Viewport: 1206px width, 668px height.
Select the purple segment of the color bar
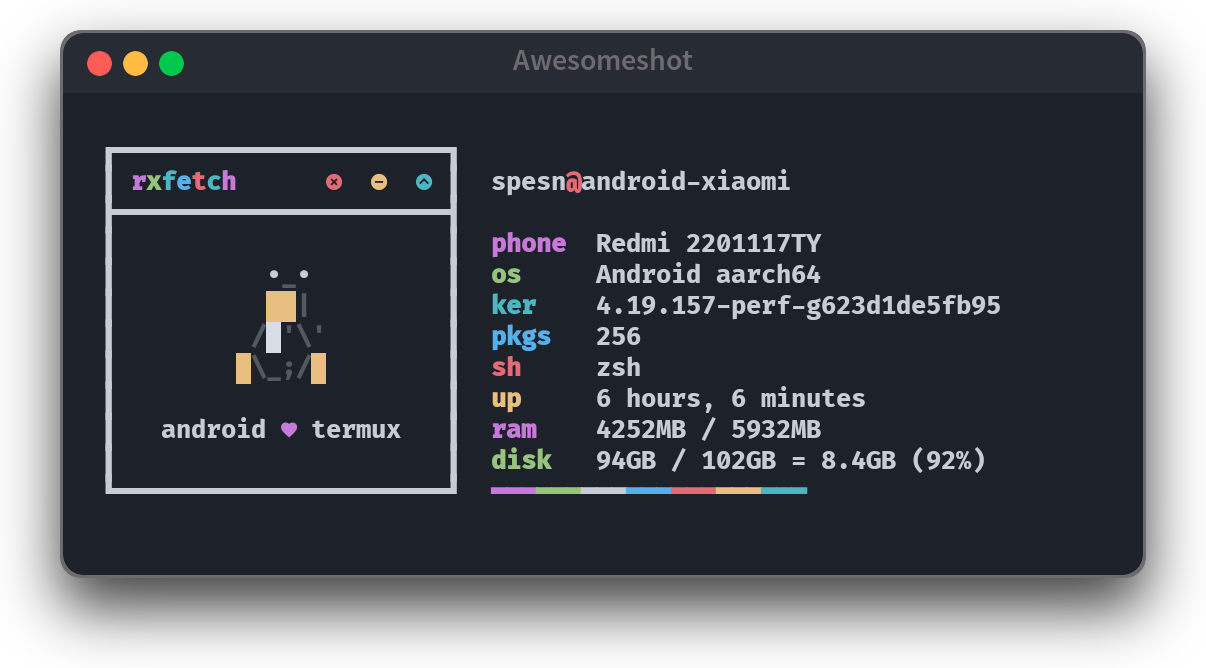pyautogui.click(x=513, y=490)
